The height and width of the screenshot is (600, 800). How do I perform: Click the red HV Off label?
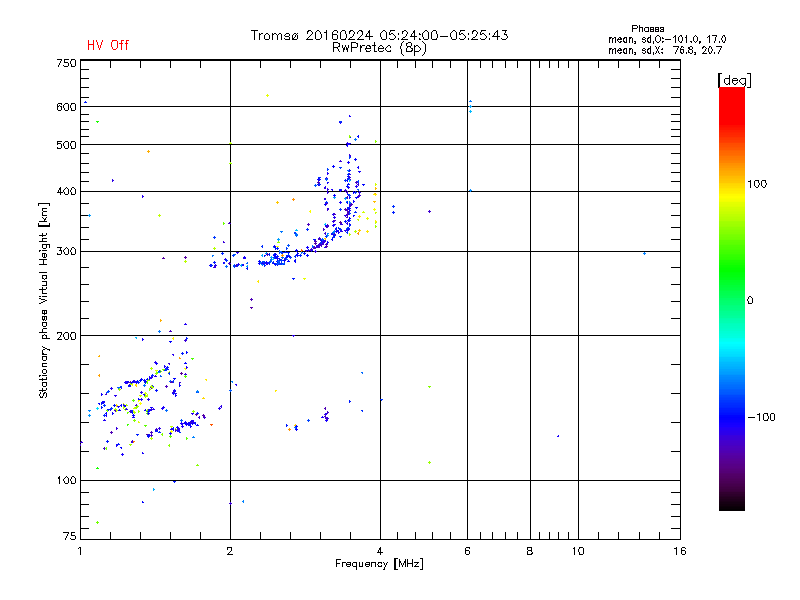pos(108,45)
